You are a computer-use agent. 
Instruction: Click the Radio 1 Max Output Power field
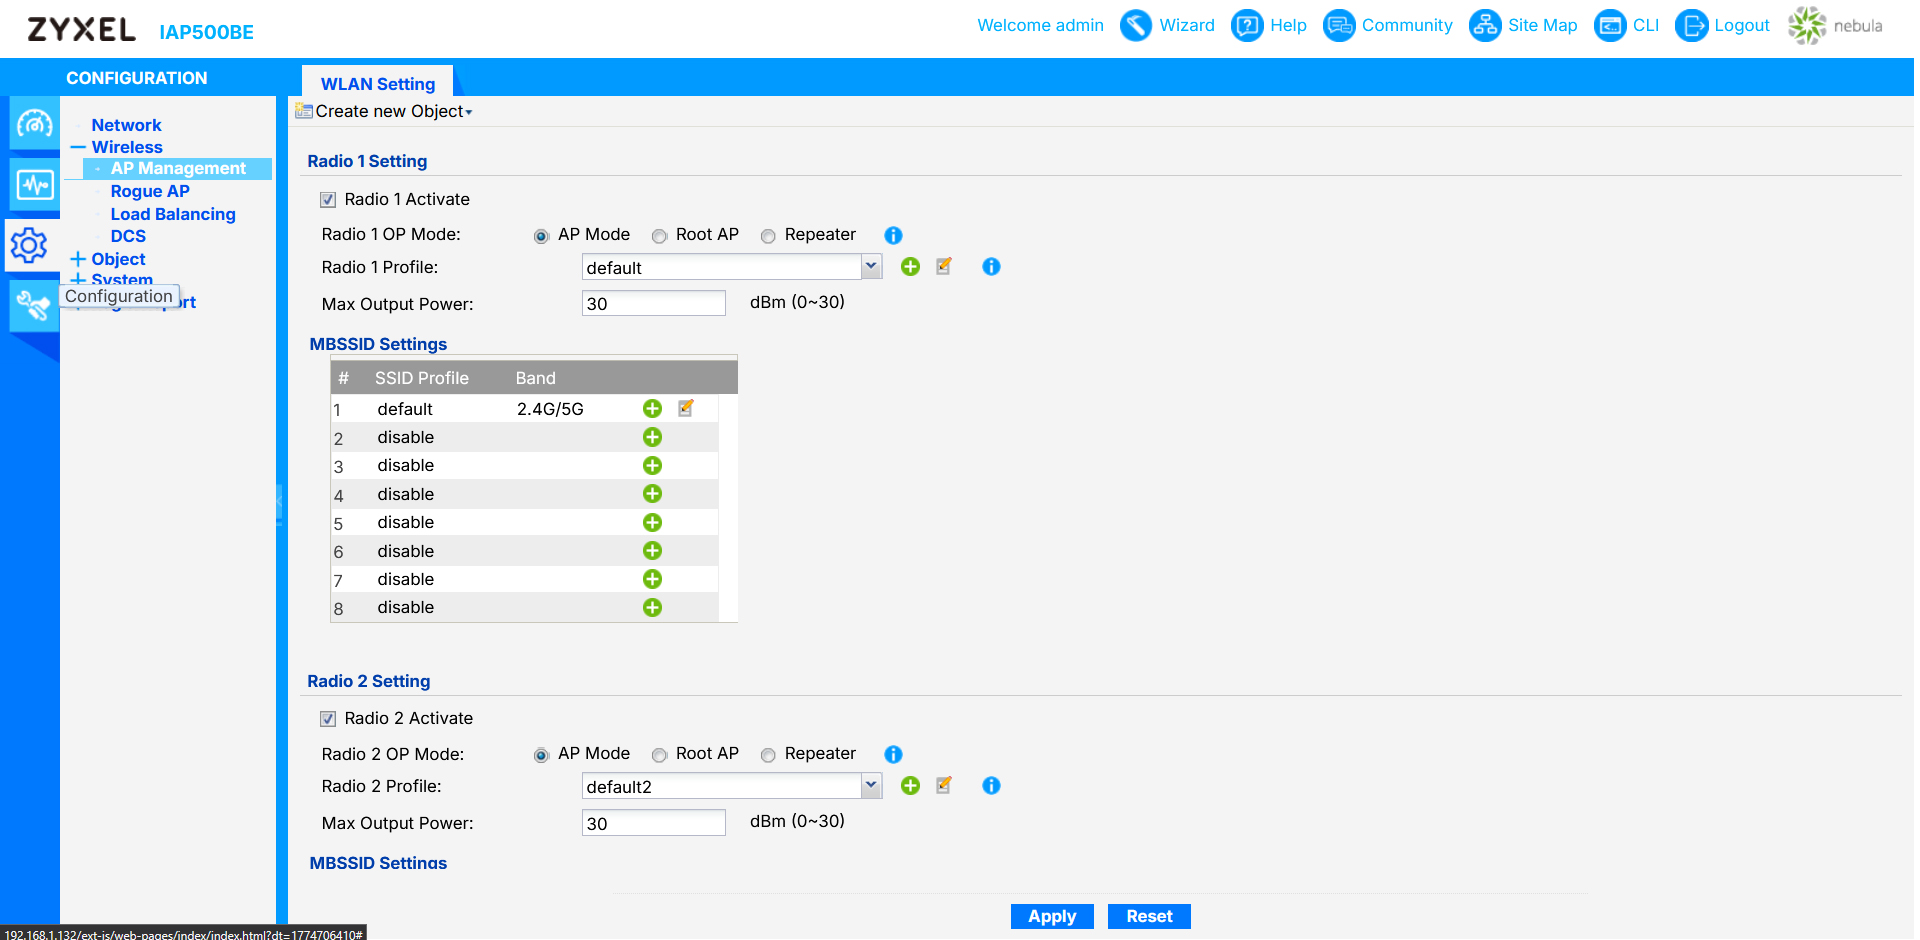(x=653, y=304)
